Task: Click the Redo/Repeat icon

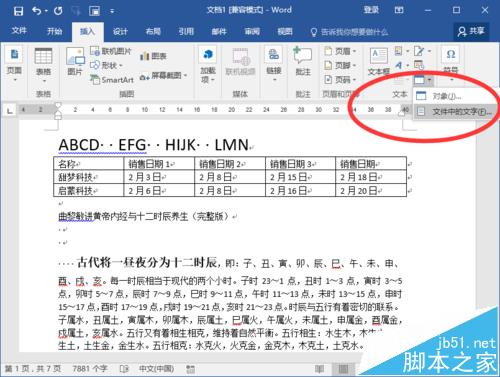Action: pyautogui.click(x=58, y=11)
